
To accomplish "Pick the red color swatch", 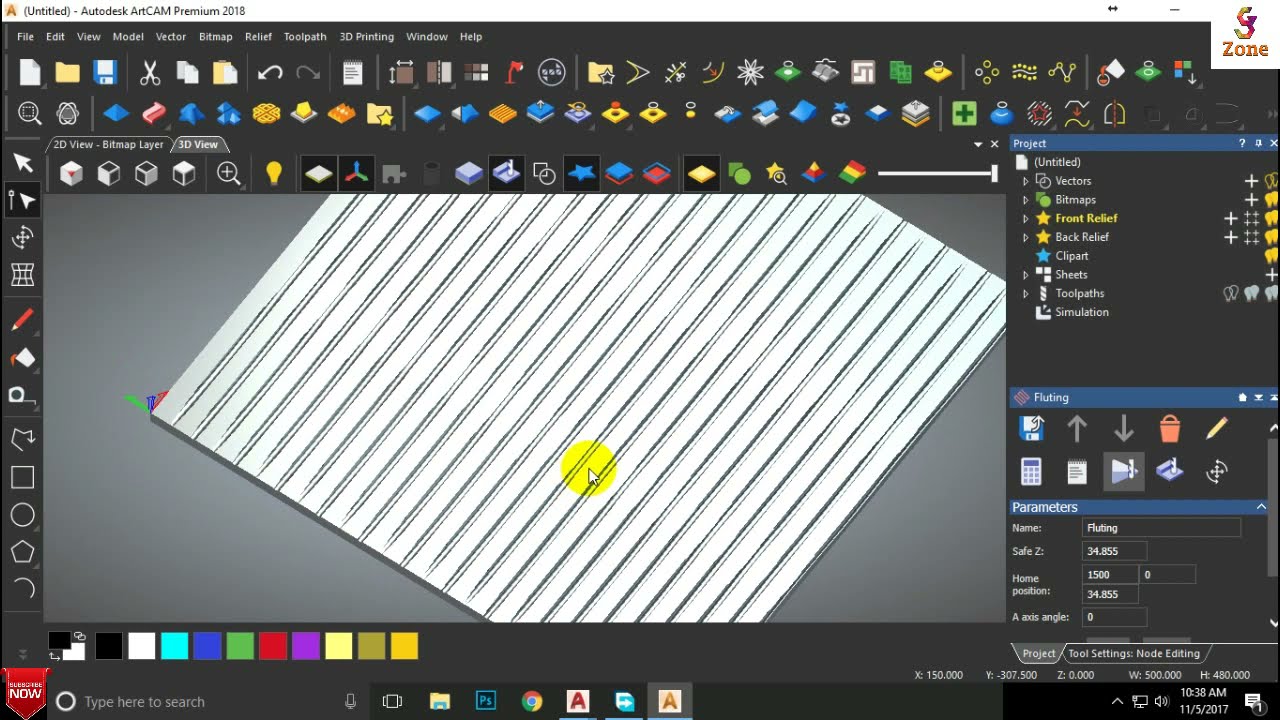I will (x=273, y=647).
